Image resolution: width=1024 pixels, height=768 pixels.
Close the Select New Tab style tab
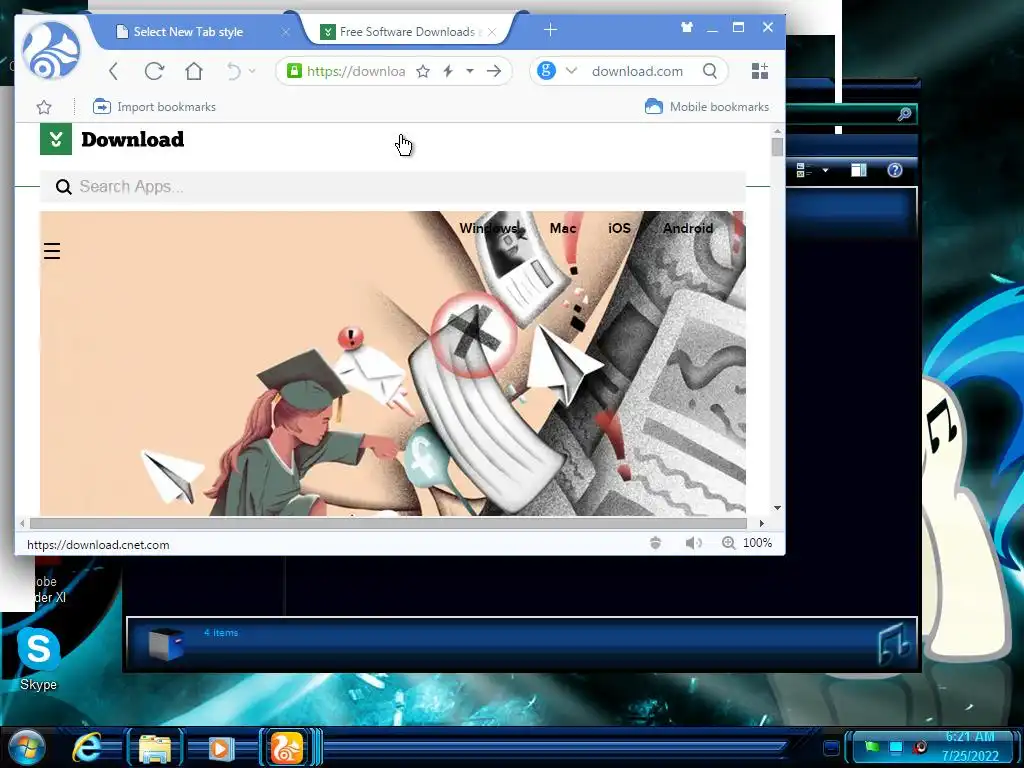tap(285, 31)
